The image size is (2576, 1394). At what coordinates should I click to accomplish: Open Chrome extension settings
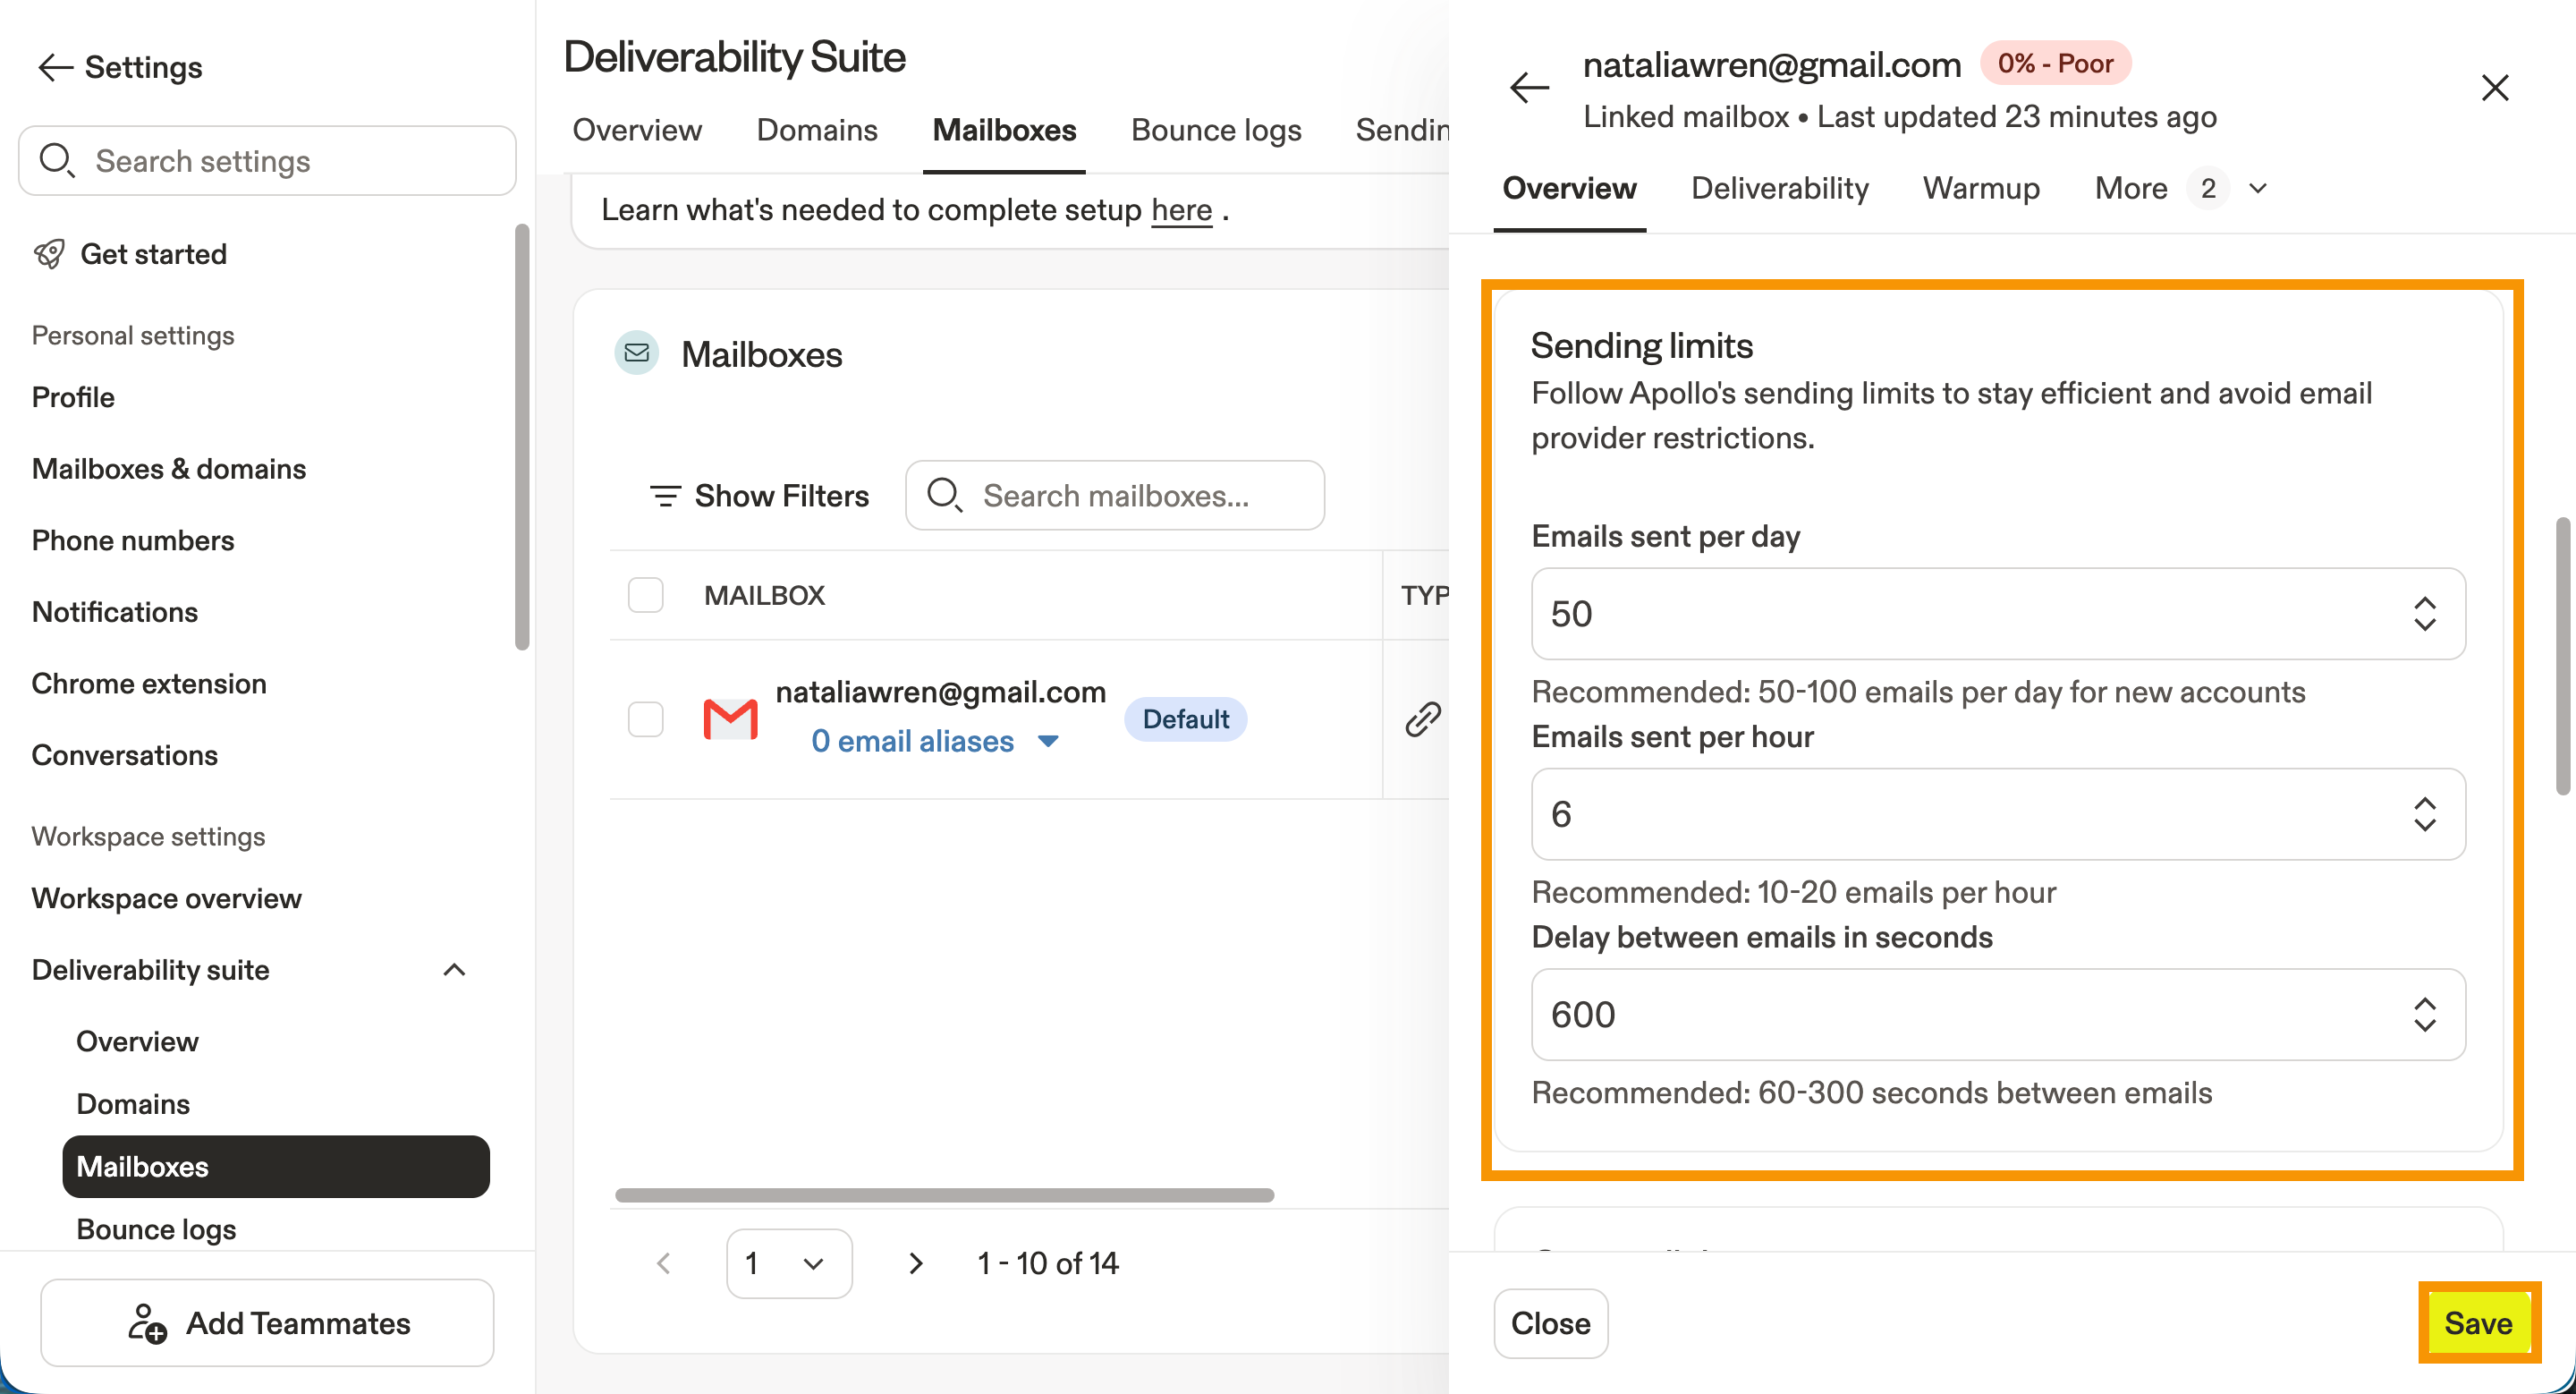point(149,683)
